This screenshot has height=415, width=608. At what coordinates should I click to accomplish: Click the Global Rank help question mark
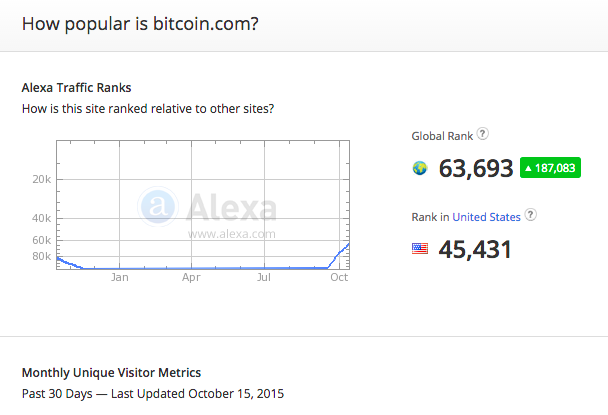click(x=482, y=134)
